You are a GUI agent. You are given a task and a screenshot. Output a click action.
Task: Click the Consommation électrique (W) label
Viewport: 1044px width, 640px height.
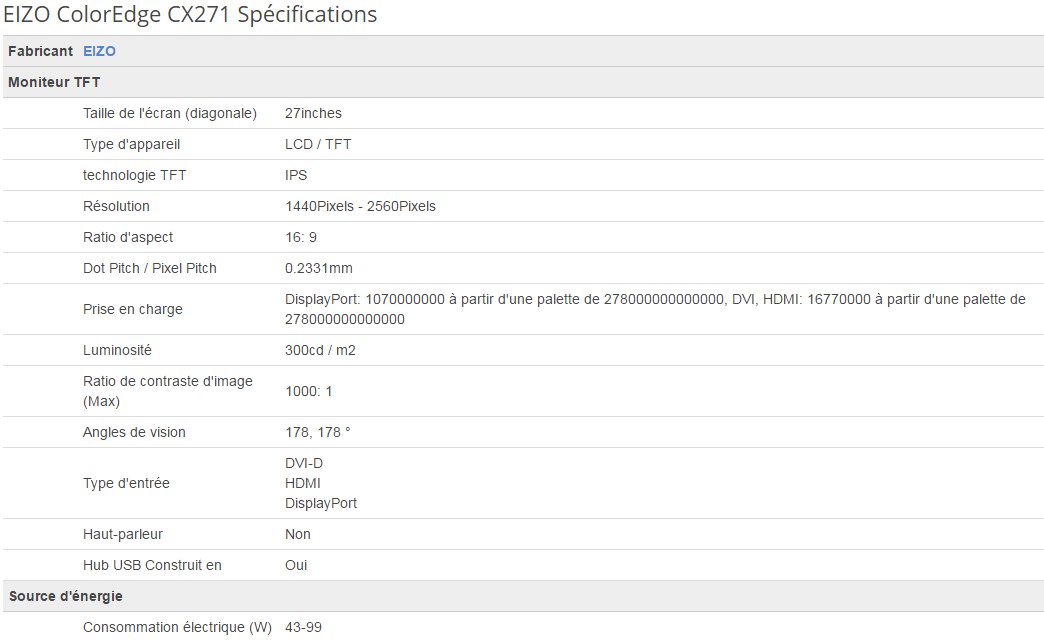177,627
